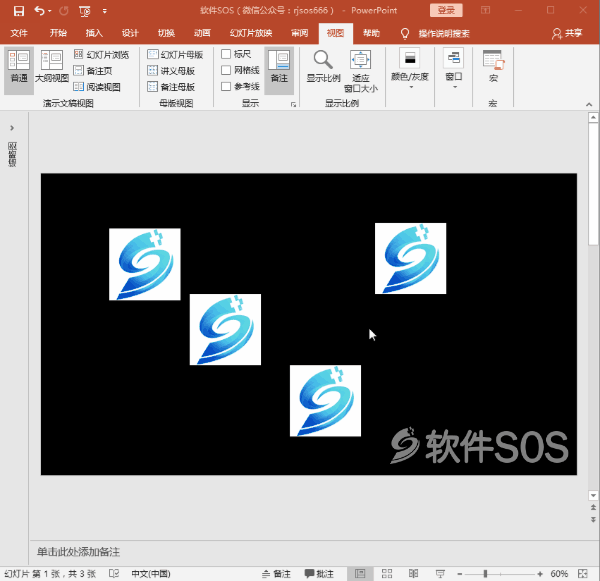Start slideshow from status bar icon

[x=440, y=574]
